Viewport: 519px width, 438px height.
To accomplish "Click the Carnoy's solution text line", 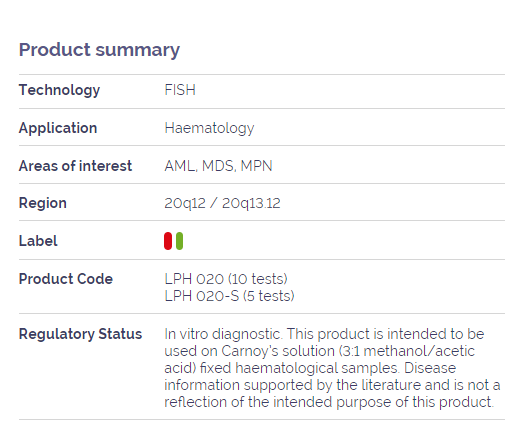I will coord(319,351).
